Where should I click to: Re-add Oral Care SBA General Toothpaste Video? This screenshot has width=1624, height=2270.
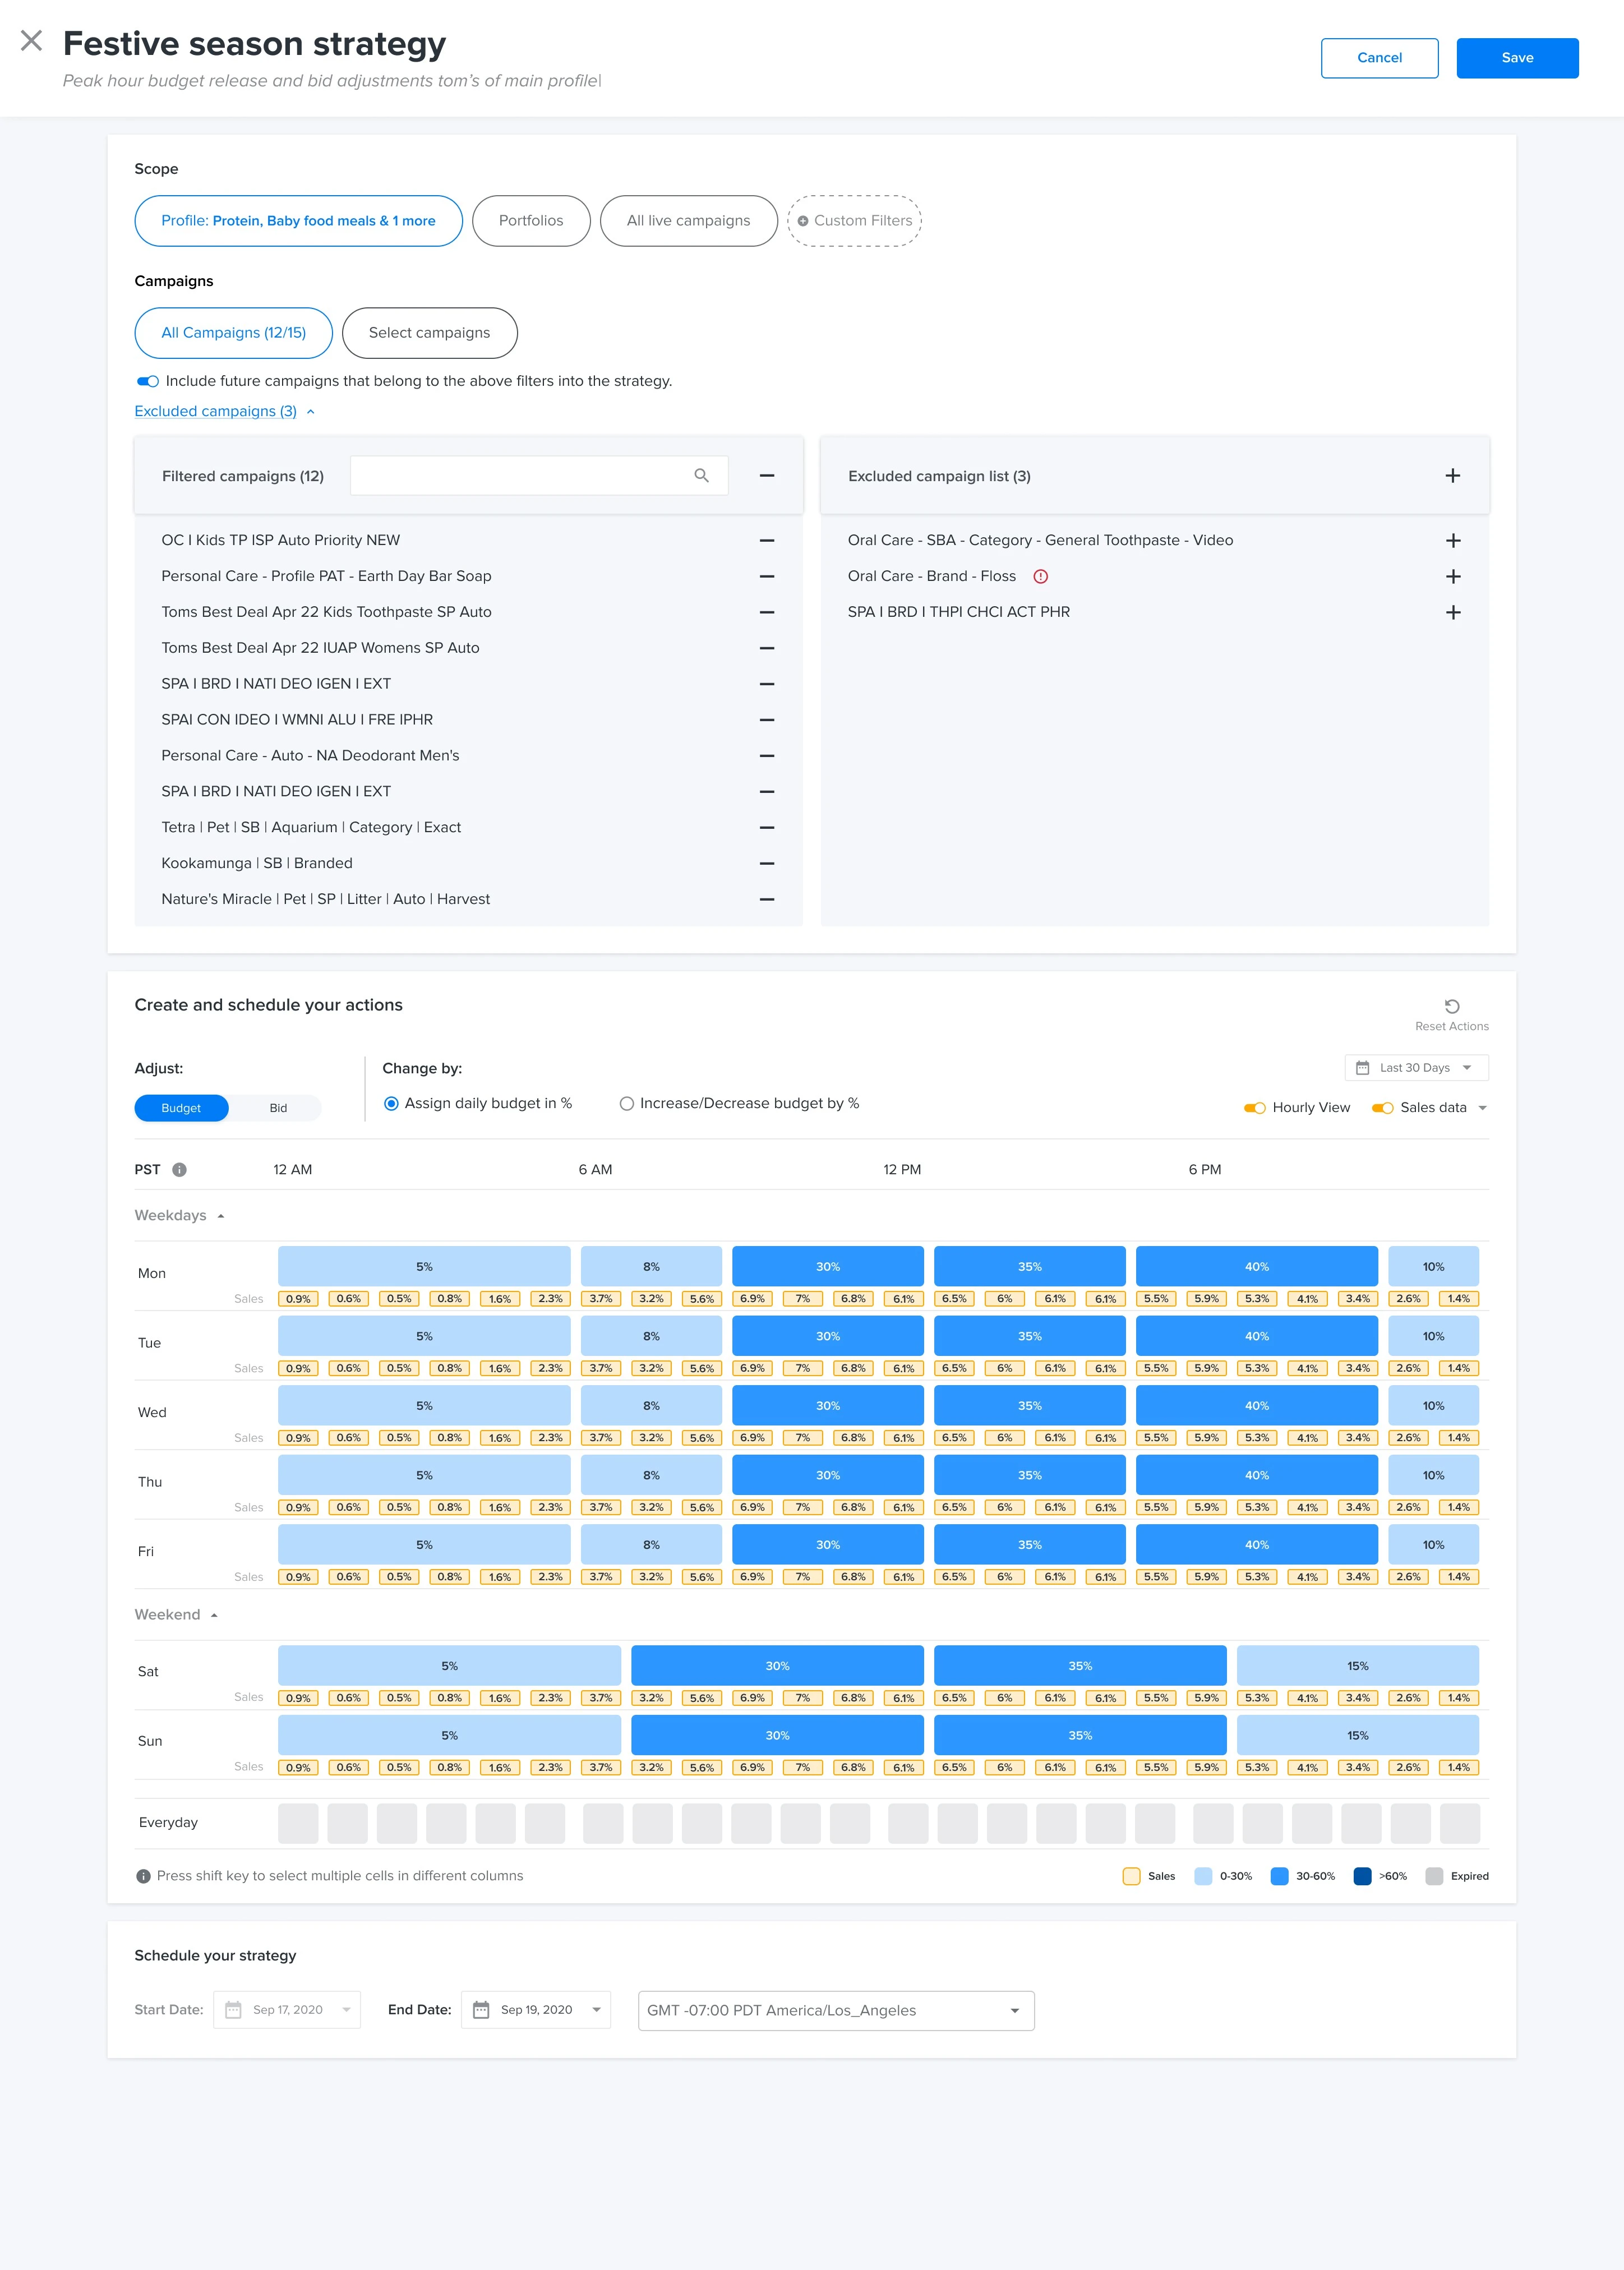point(1453,540)
